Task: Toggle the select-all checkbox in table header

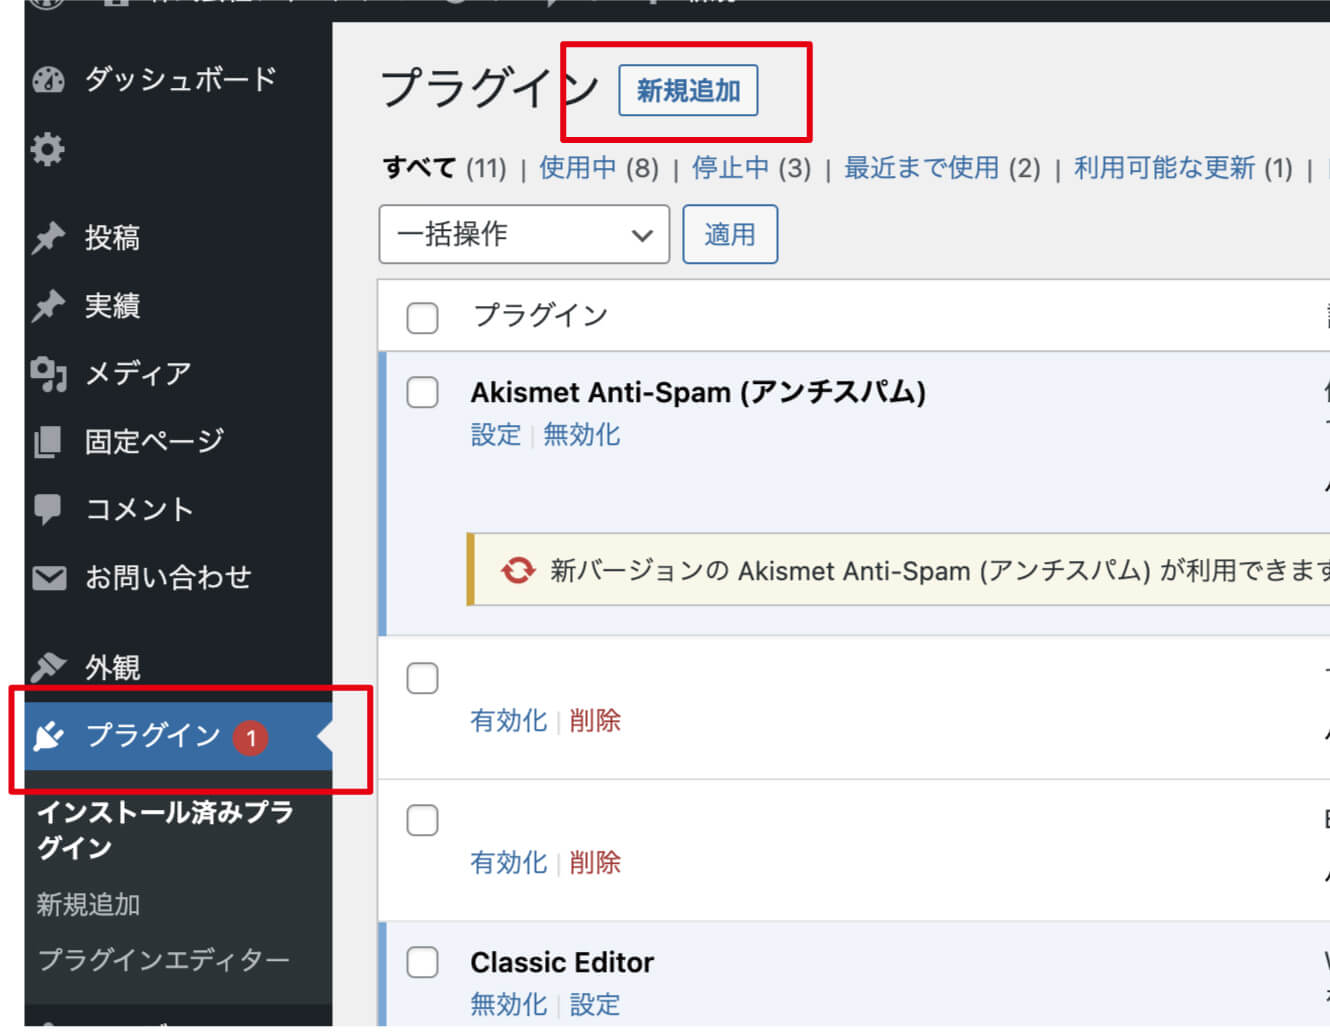Action: (x=422, y=318)
